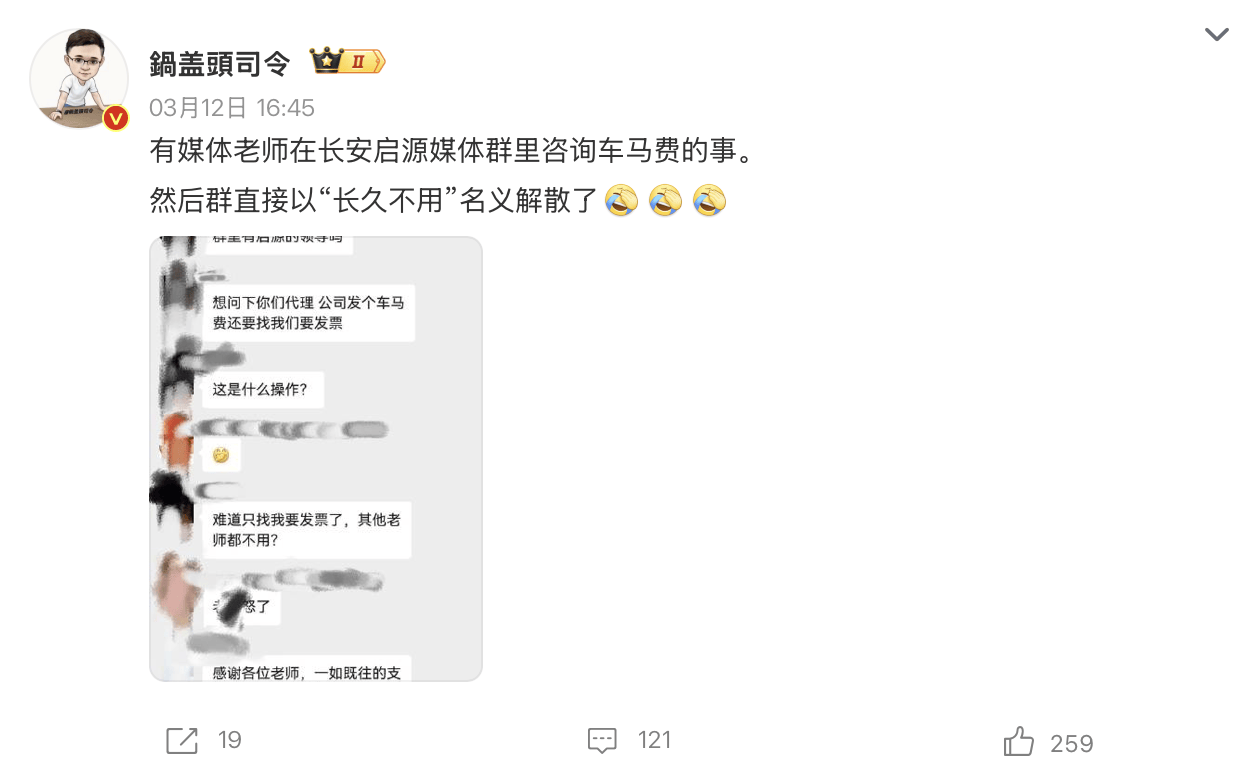Click the comment count 121
1258x774 pixels.
654,740
